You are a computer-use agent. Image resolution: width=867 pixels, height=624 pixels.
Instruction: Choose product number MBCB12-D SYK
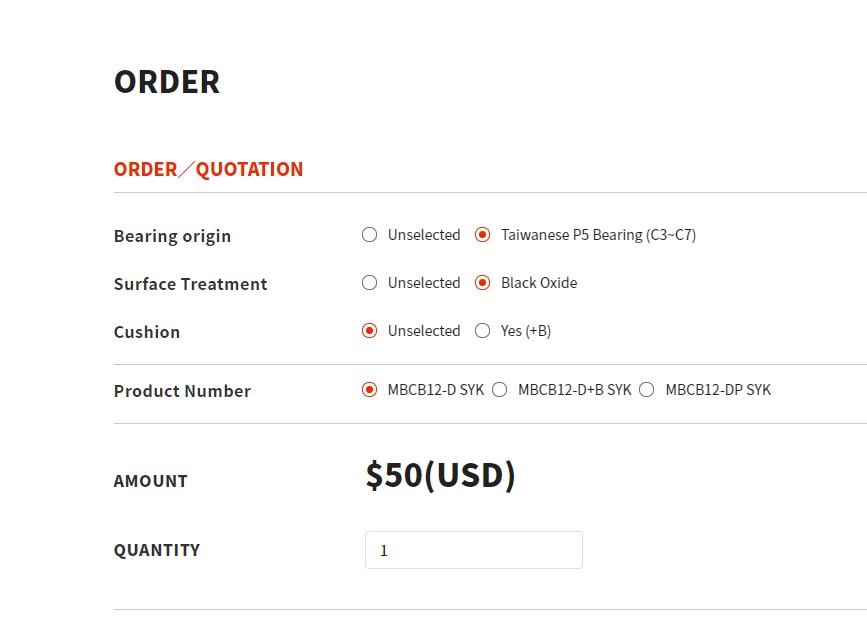click(370, 390)
